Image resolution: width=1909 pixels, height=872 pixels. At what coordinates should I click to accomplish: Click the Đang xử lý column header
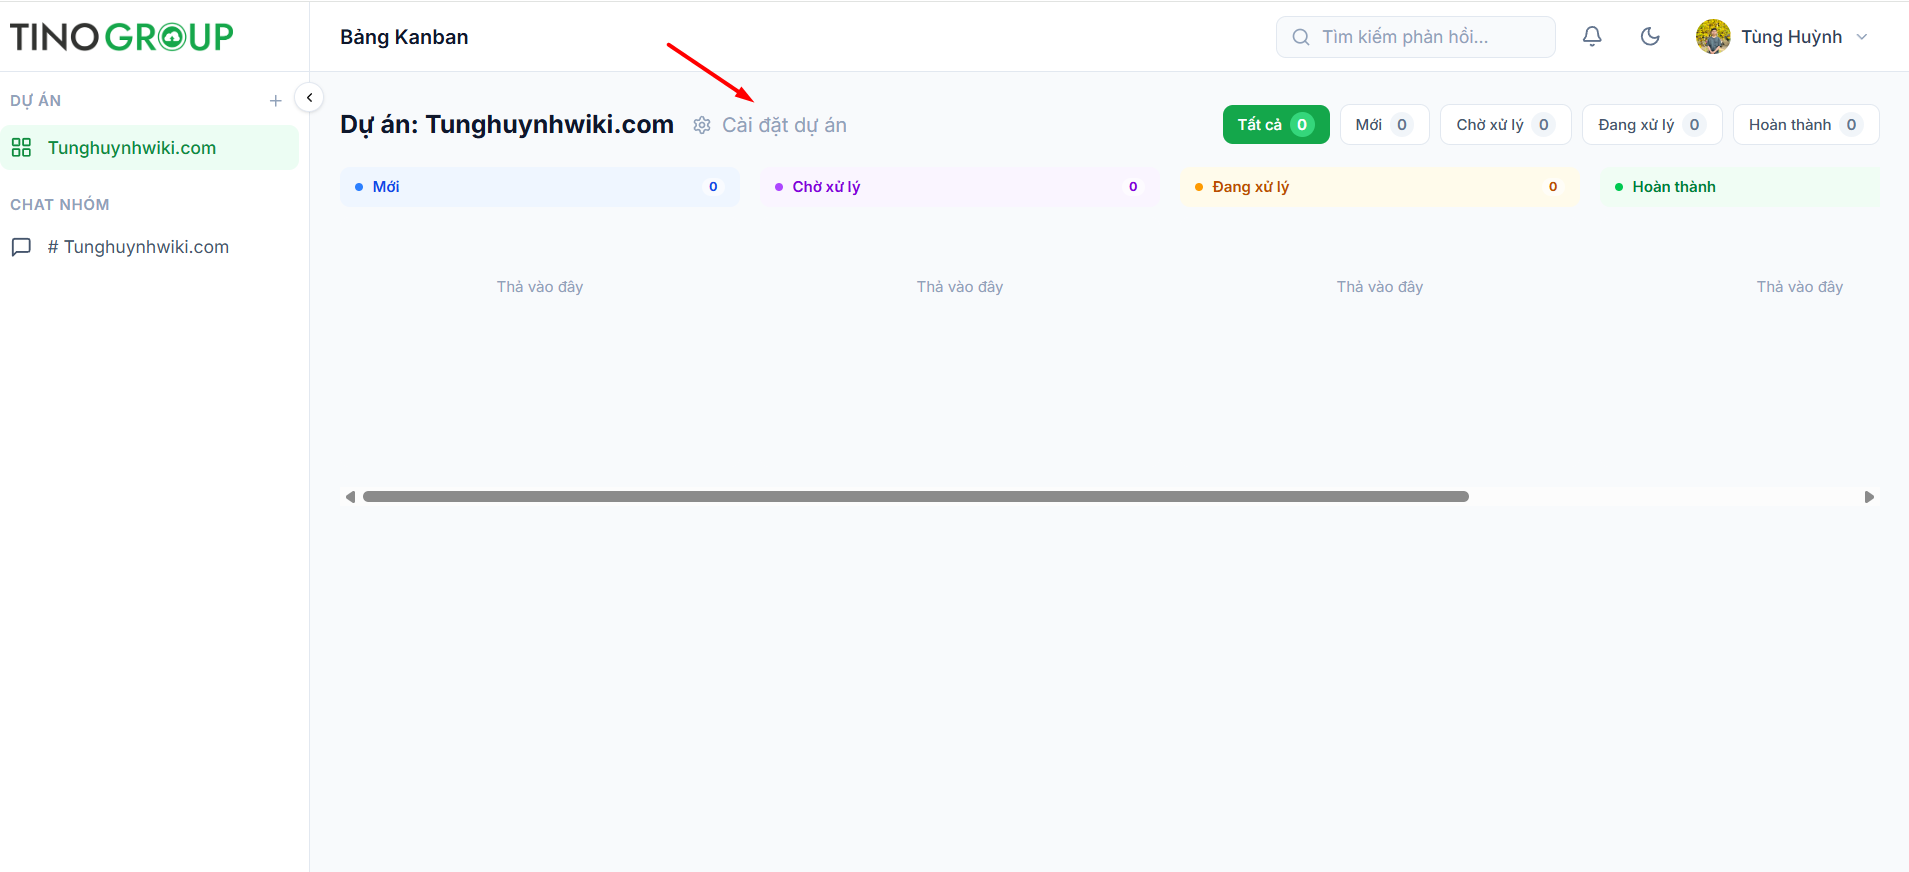(x=1380, y=187)
